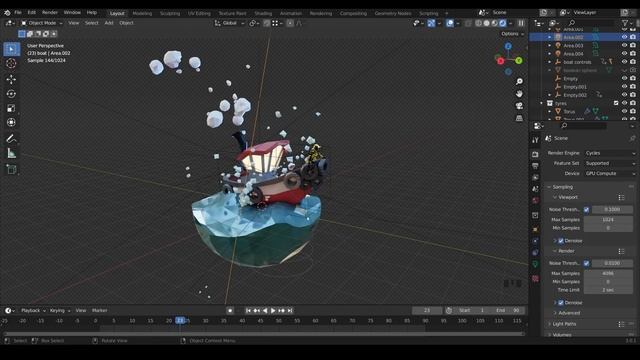The height and width of the screenshot is (360, 640).
Task: Click the Blender logo menu icon
Action: pyautogui.click(x=7, y=13)
